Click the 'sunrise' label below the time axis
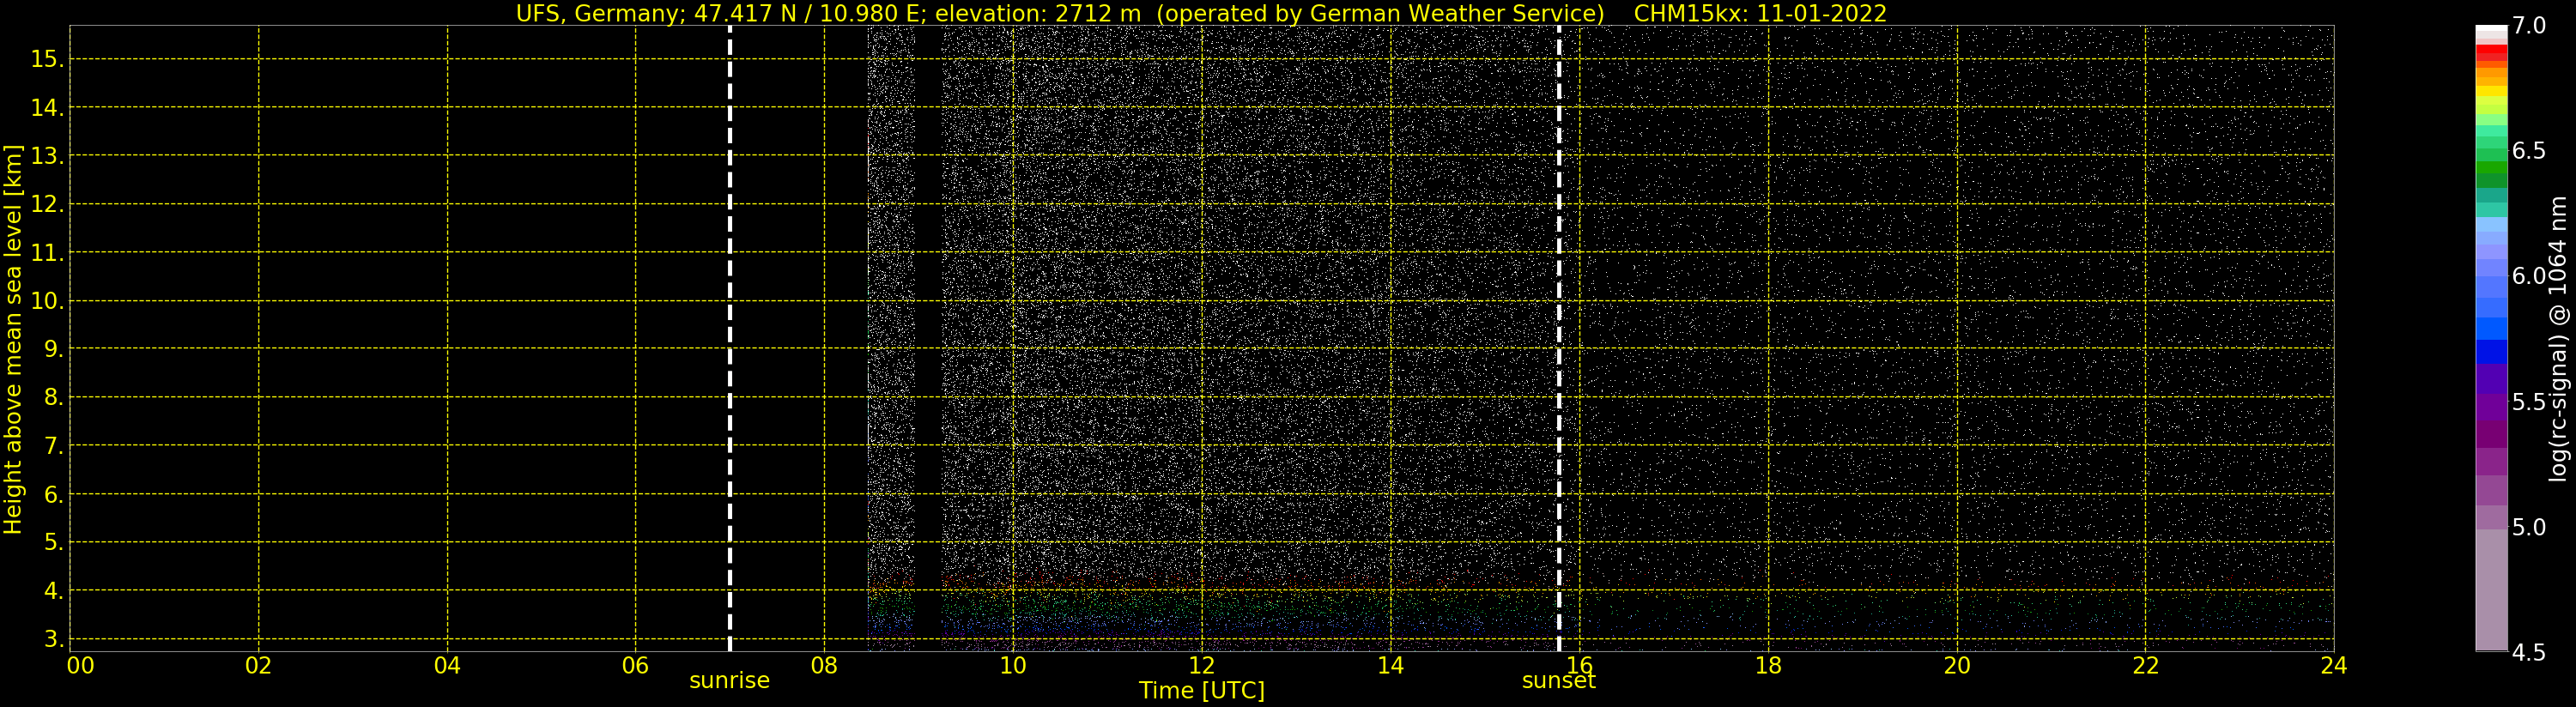The width and height of the screenshot is (2576, 707). point(729,681)
